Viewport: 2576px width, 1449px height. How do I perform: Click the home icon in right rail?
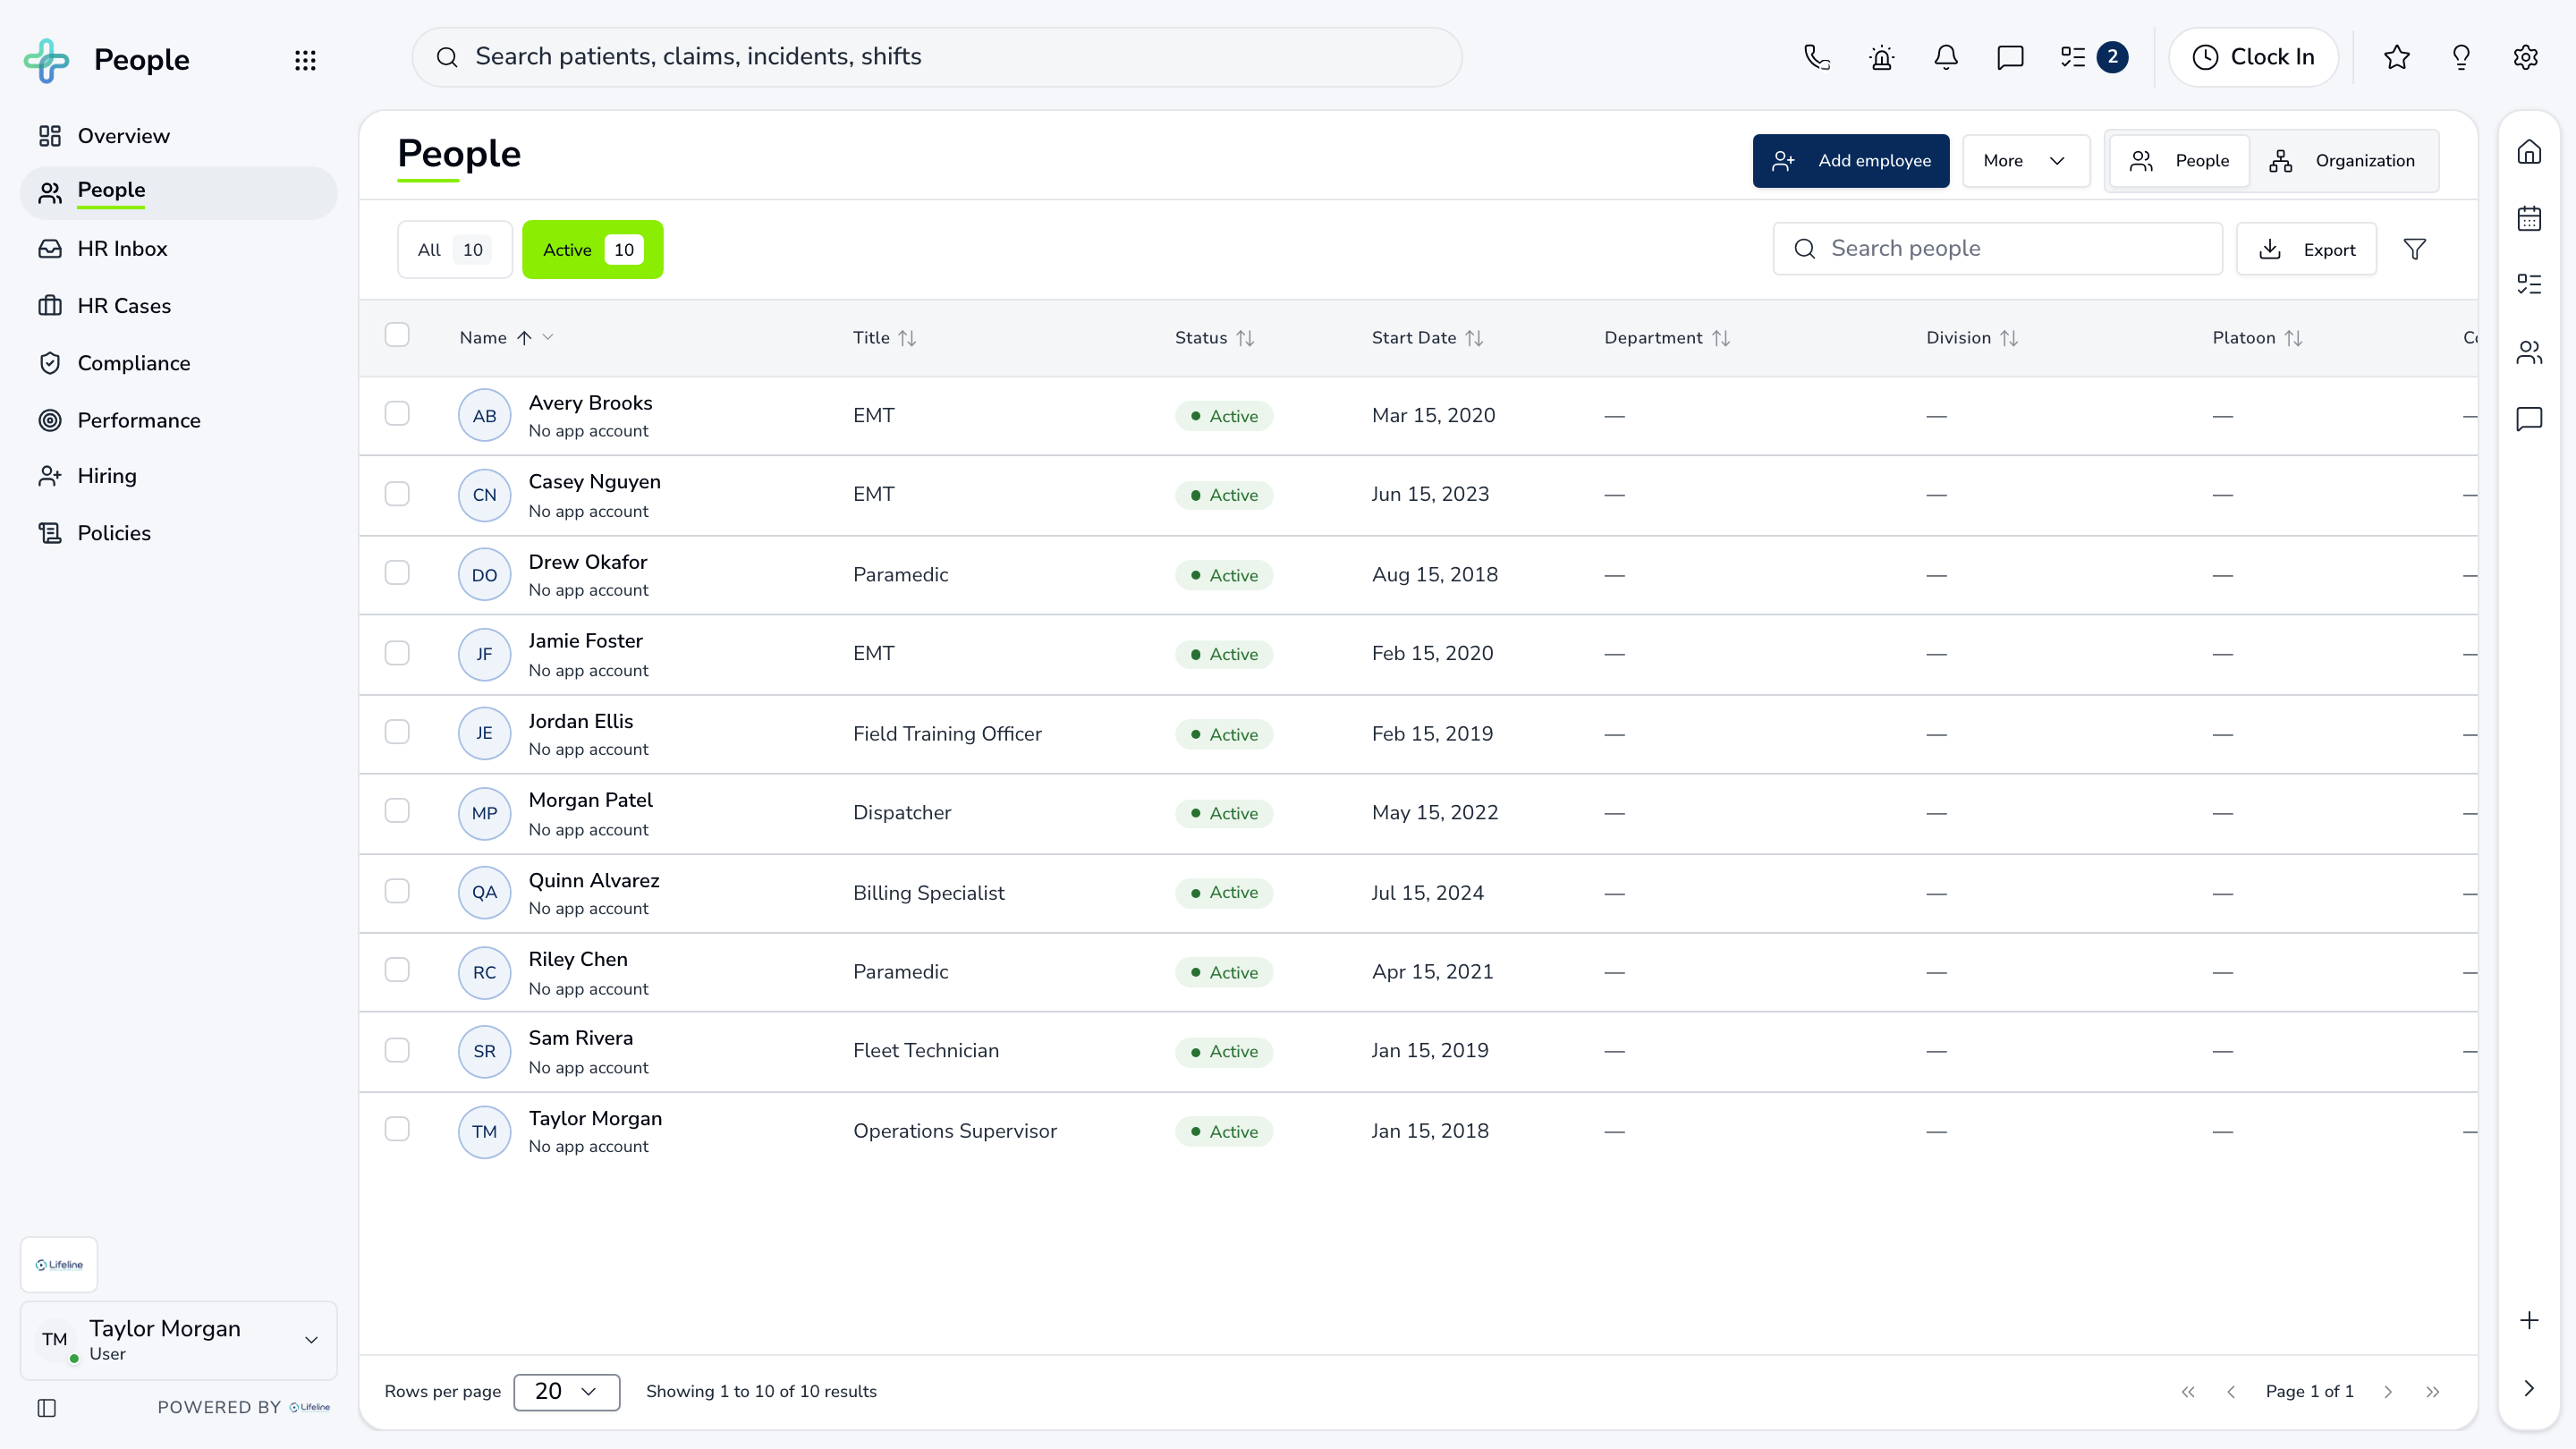pos(2529,152)
